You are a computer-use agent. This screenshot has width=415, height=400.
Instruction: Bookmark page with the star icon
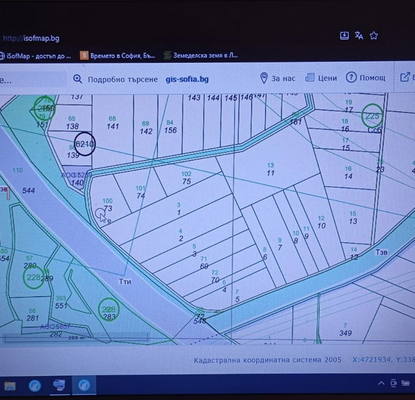pos(374,36)
